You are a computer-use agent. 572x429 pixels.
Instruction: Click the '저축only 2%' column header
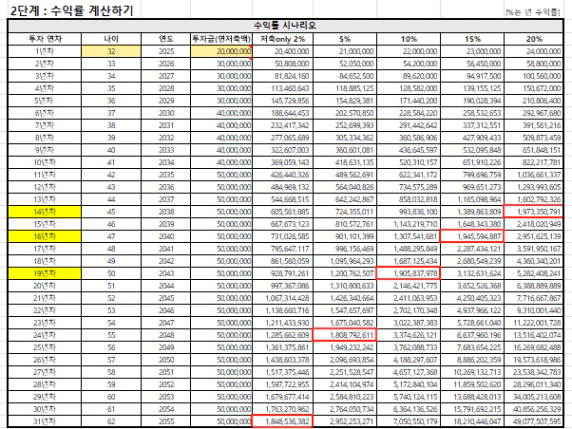point(283,39)
